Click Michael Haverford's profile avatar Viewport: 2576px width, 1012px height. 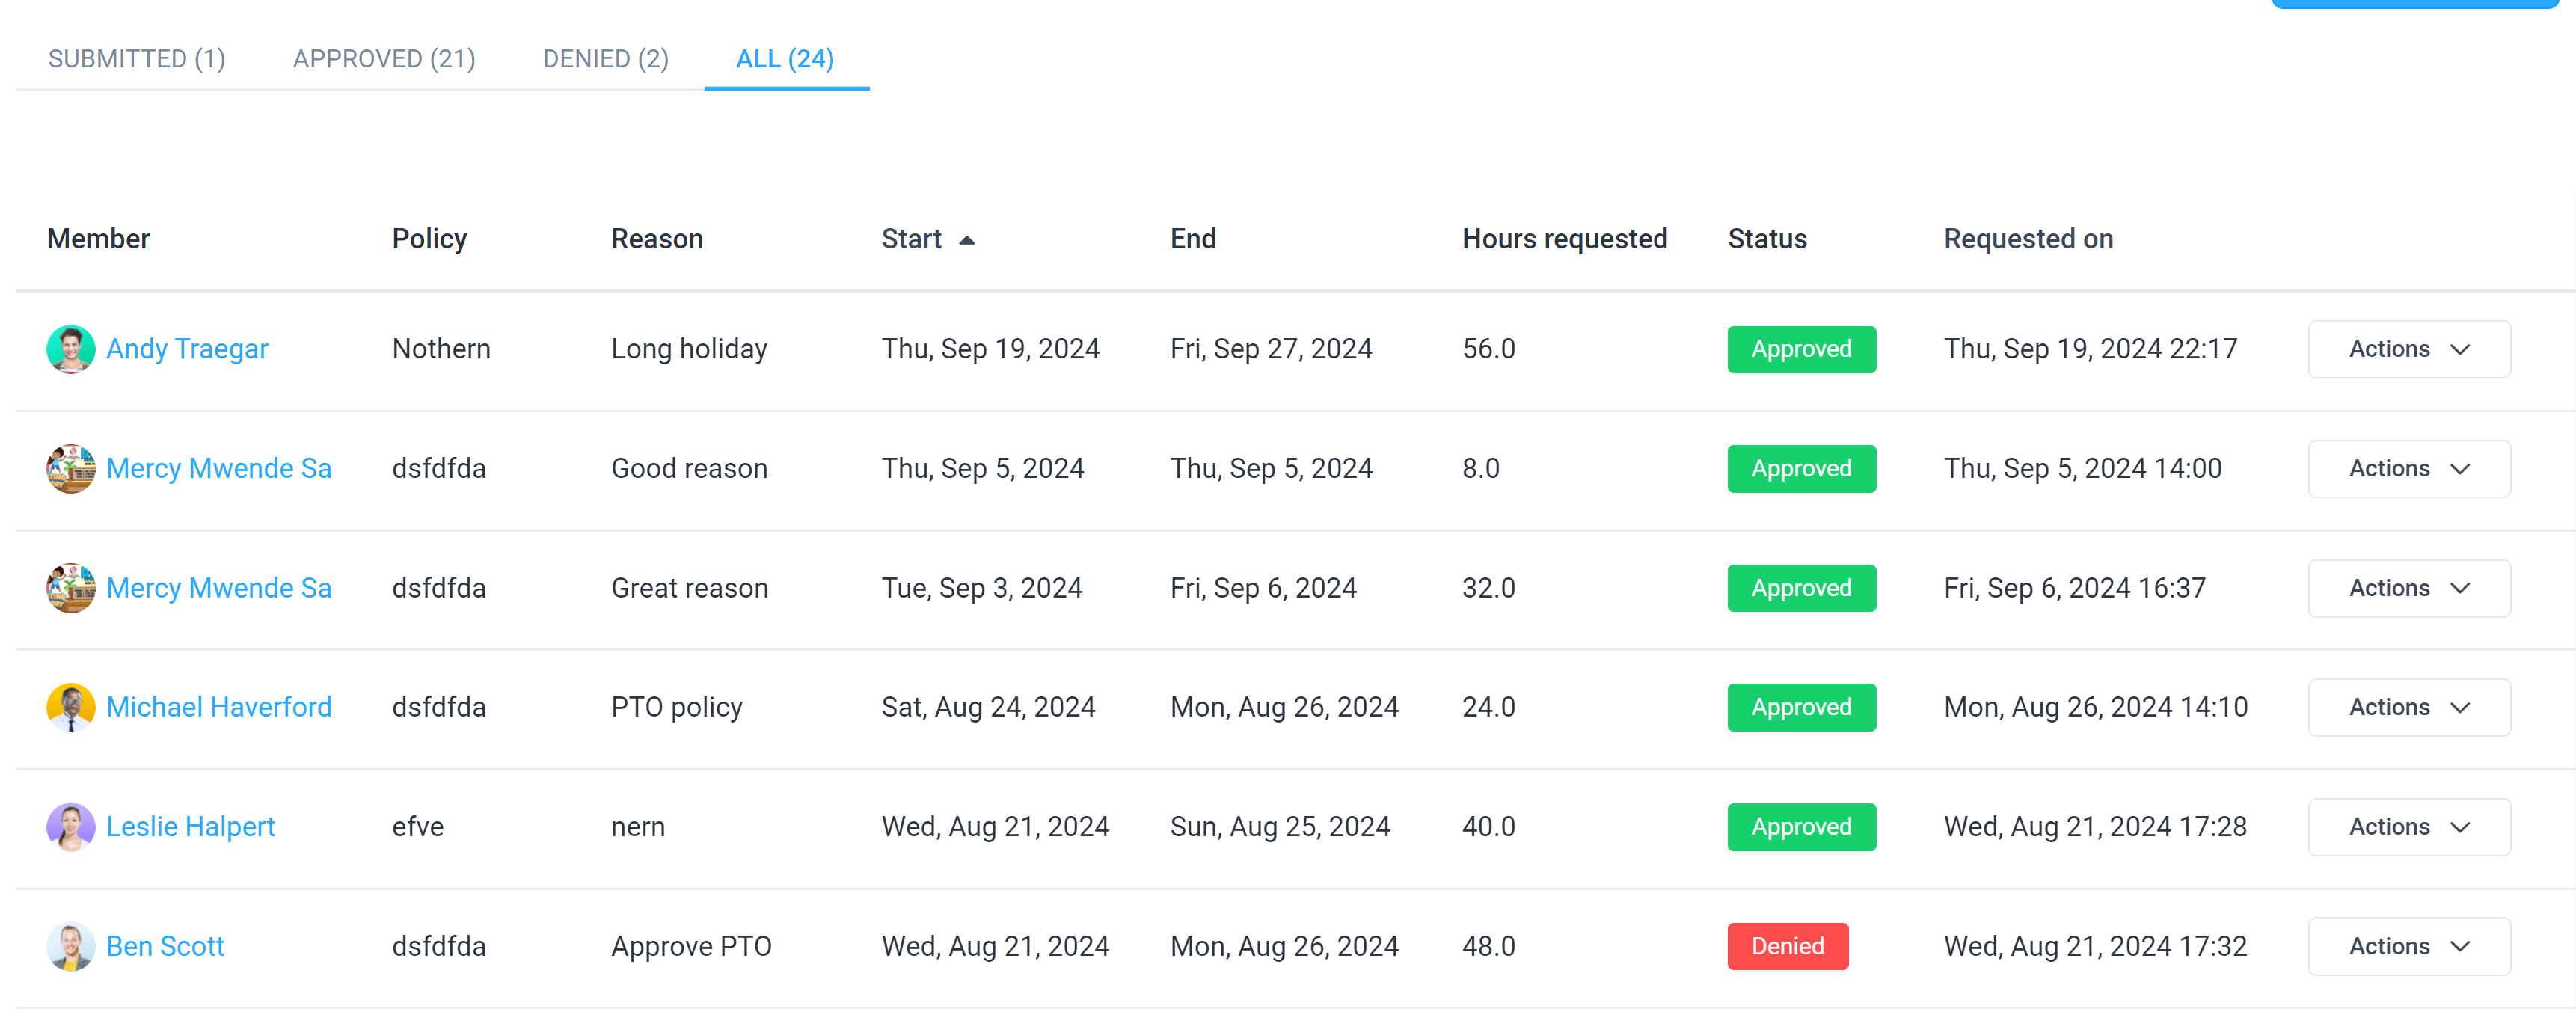[71, 707]
